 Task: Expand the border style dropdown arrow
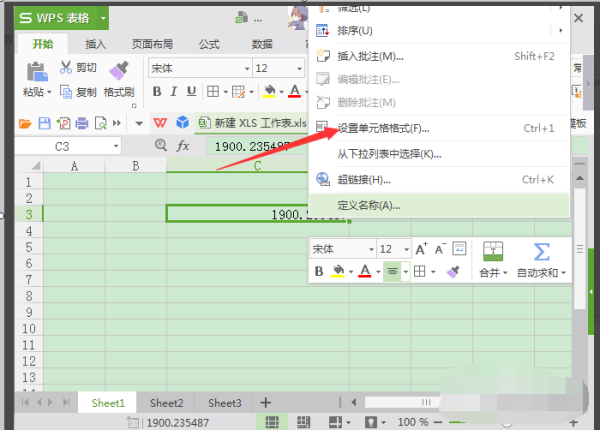(x=225, y=92)
